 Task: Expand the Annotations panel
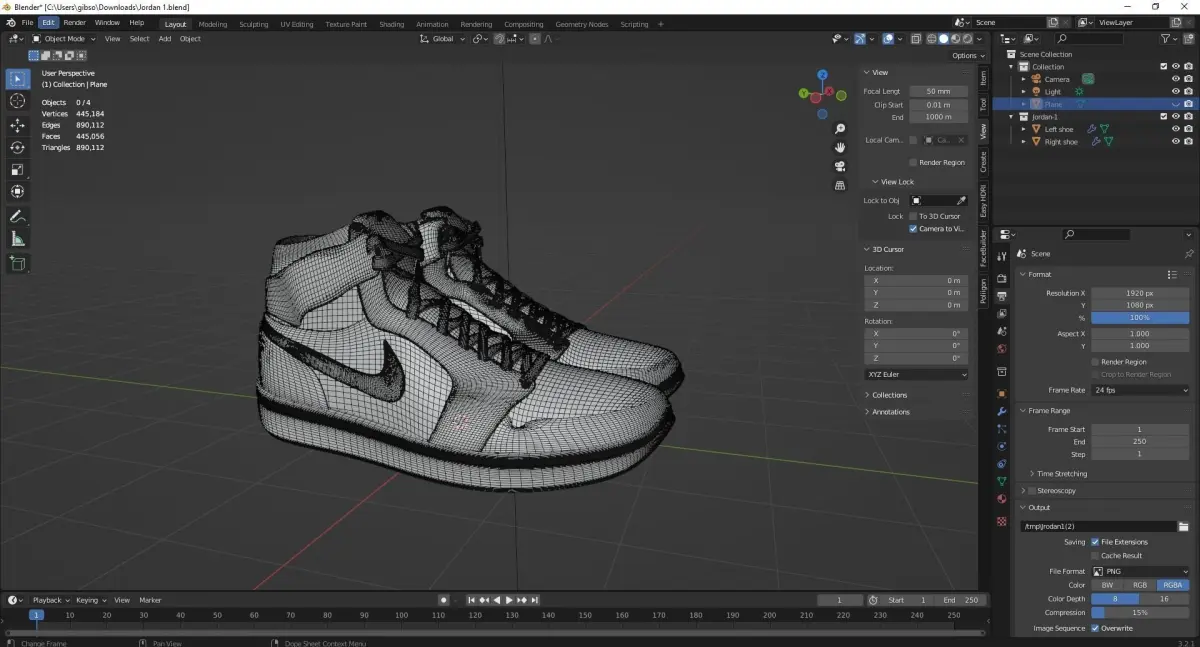click(890, 412)
